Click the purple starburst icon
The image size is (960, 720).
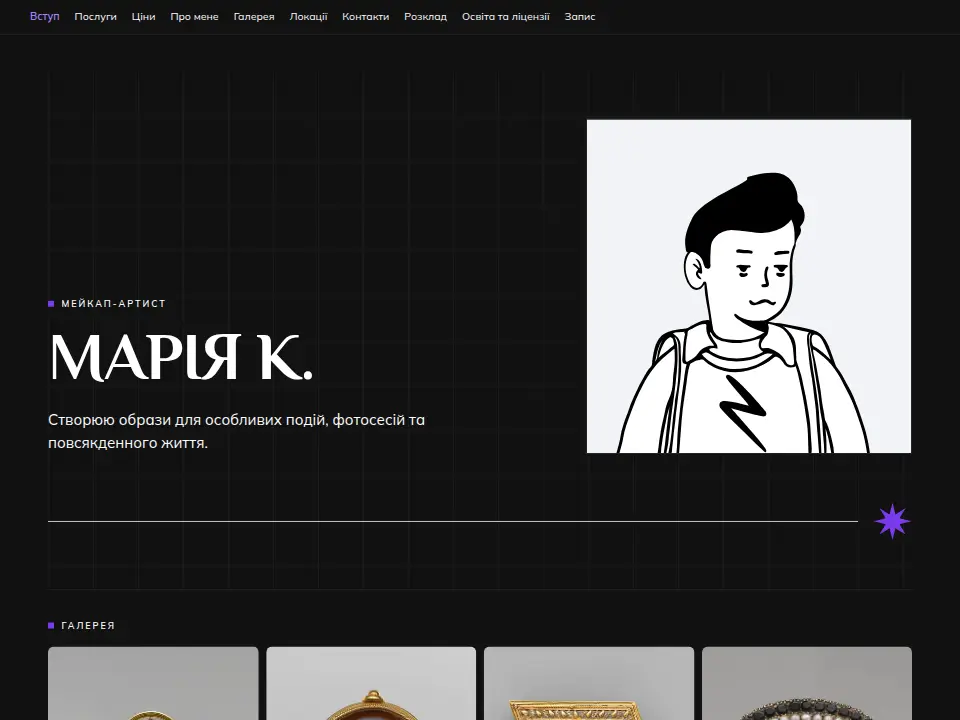pyautogui.click(x=892, y=522)
